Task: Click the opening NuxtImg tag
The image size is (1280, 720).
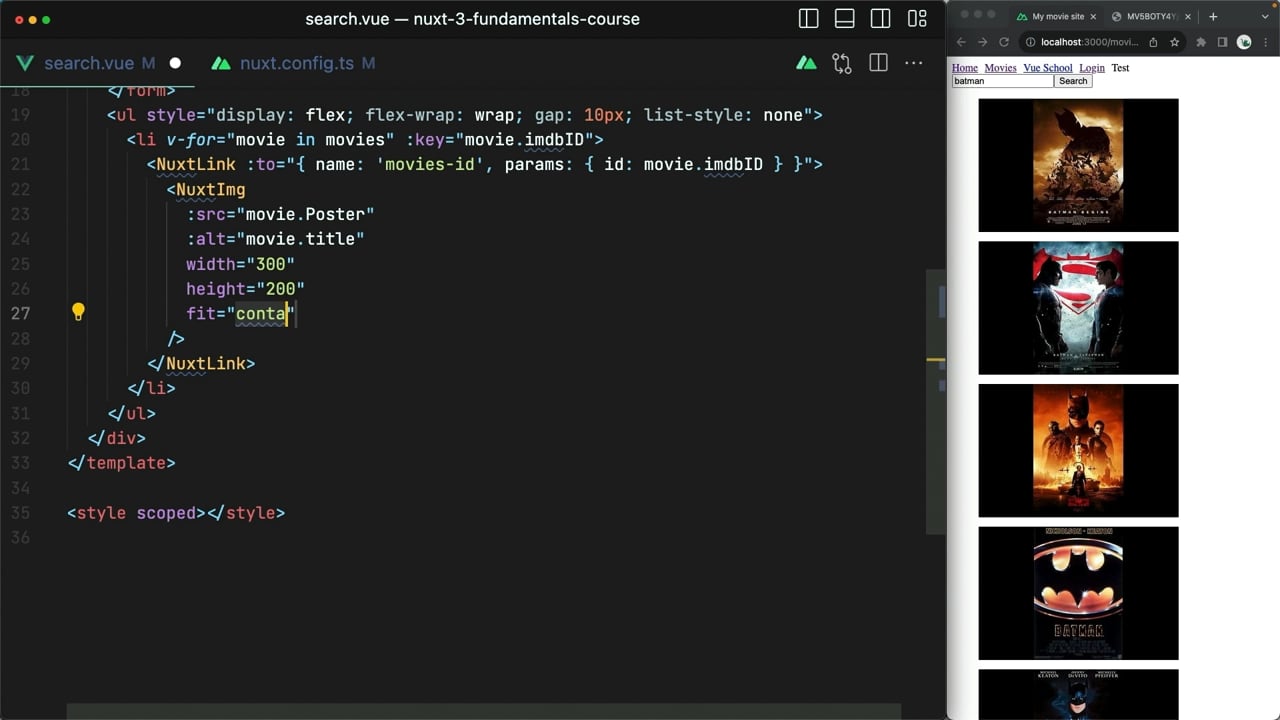Action: click(x=206, y=189)
